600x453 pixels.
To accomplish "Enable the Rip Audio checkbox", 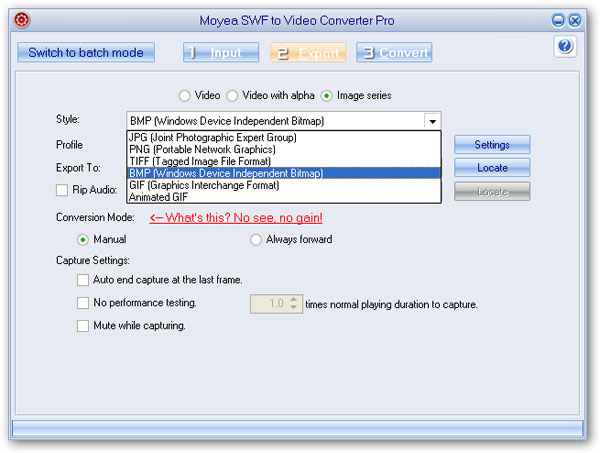I will 62,190.
